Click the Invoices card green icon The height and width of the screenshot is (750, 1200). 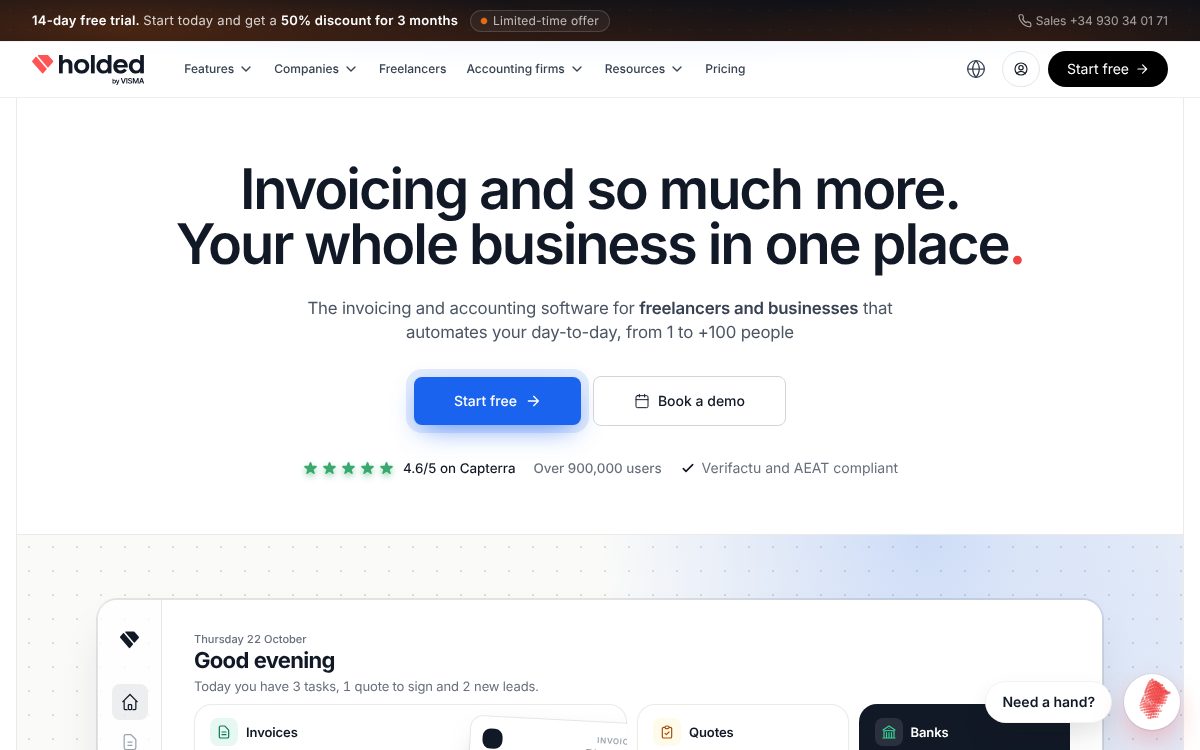[224, 732]
